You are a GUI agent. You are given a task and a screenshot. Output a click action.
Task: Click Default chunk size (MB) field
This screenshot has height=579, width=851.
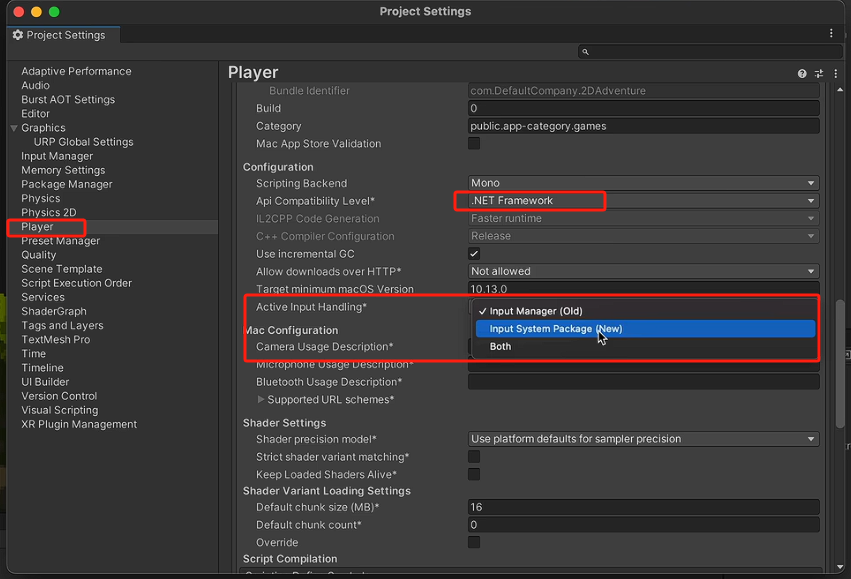[644, 507]
